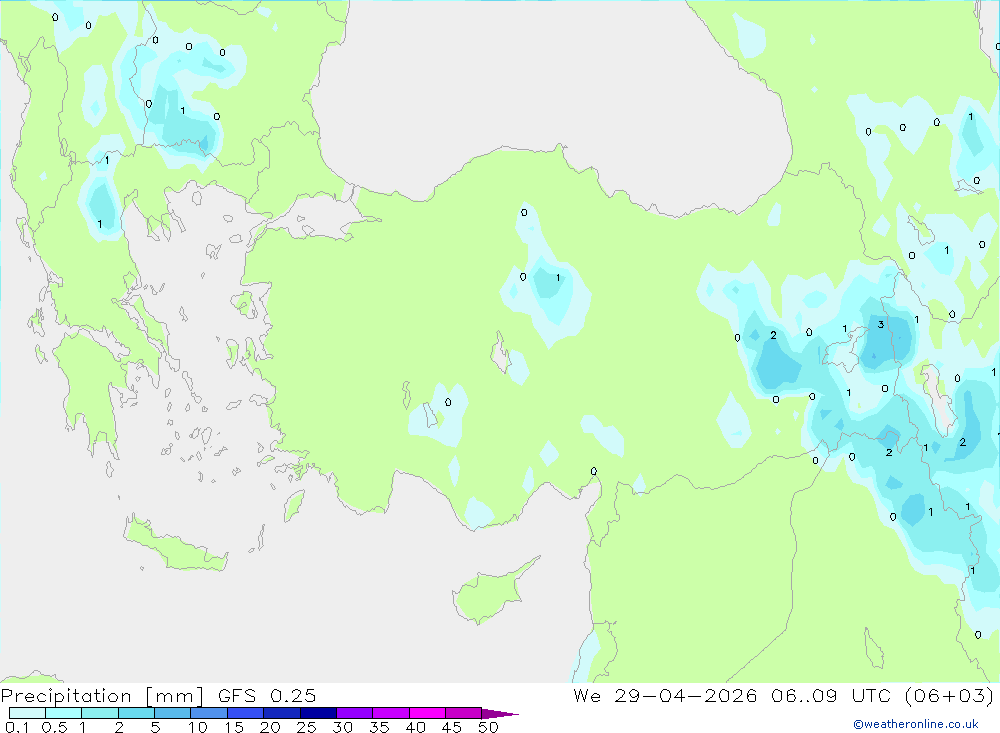Click the 45 legend scale label
The image size is (1000, 733).
(452, 727)
